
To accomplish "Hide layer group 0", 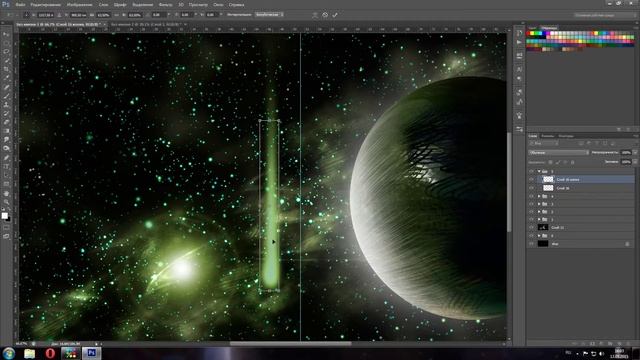I will [531, 236].
